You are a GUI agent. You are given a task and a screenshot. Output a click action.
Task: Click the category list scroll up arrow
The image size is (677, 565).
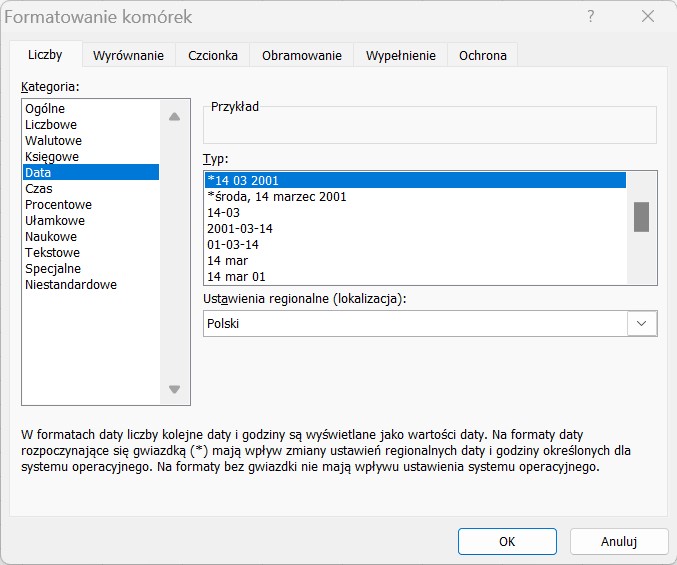pos(174,117)
